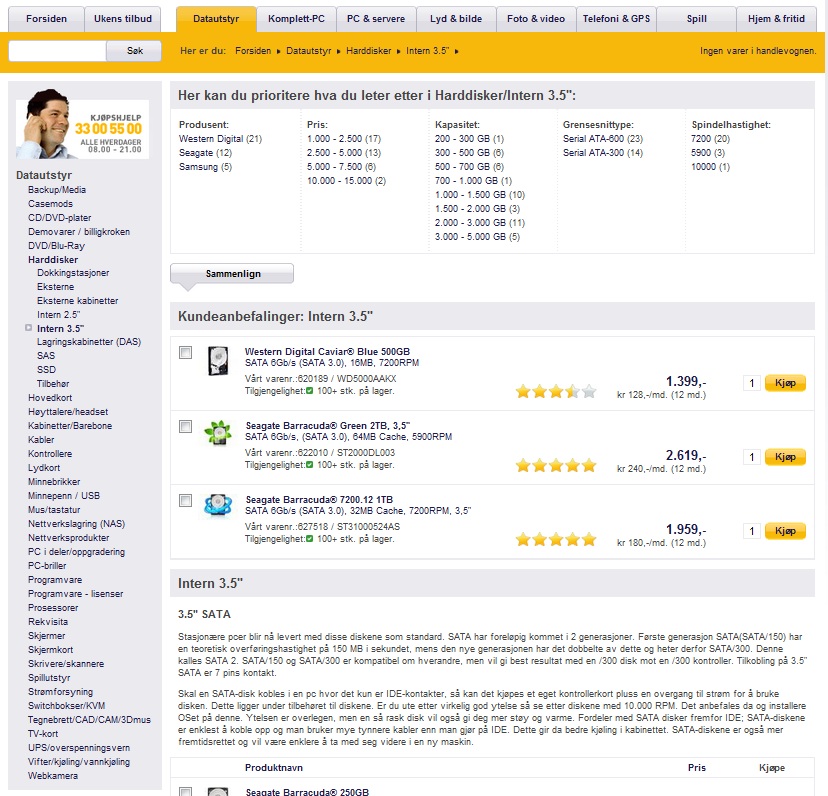Open Western Digital Caviar Blue 500GB title
Image resolution: width=828 pixels, height=796 pixels.
pos(327,352)
